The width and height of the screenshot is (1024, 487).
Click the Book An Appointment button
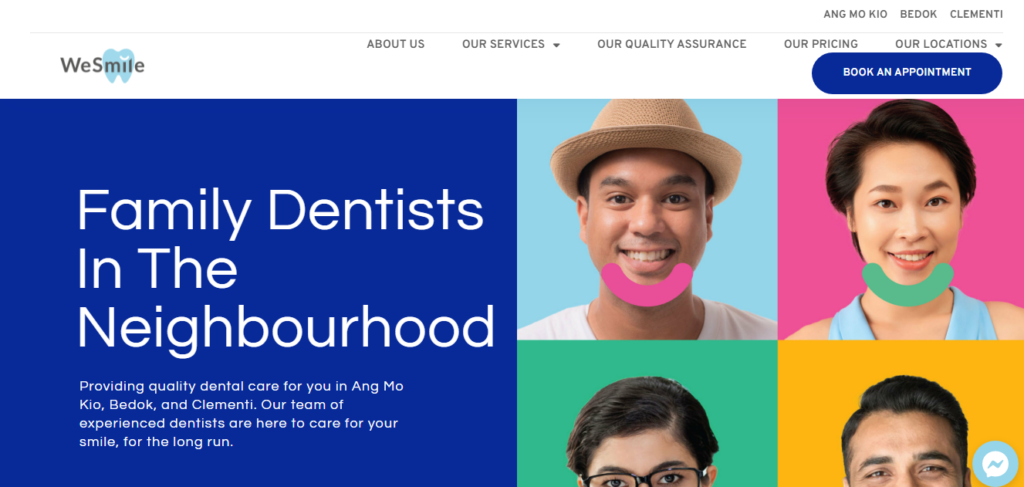pos(906,72)
